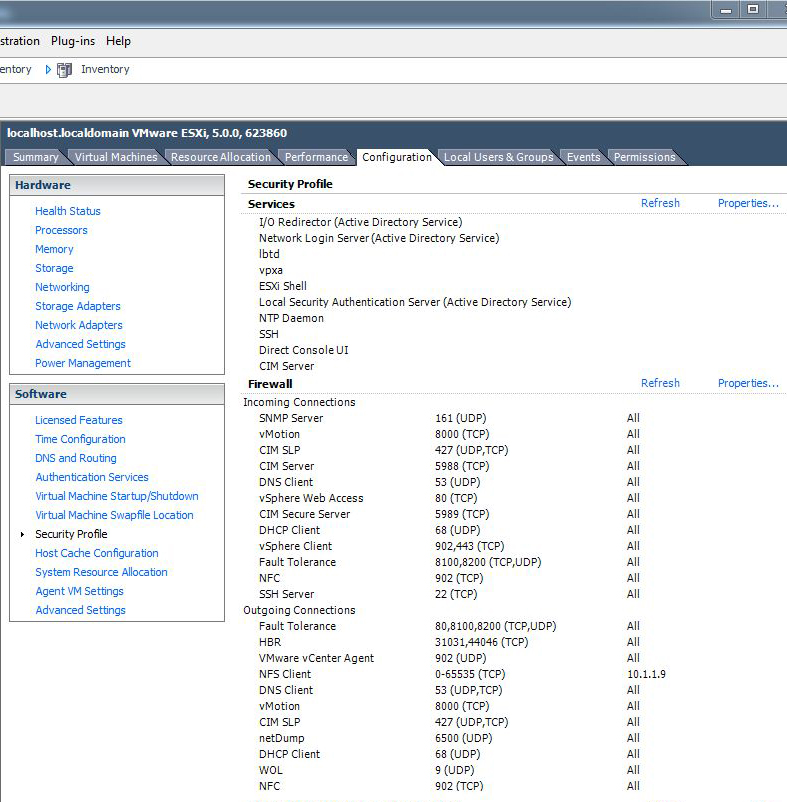Image resolution: width=787 pixels, height=802 pixels.
Task: Open Time Configuration
Action: click(x=80, y=439)
